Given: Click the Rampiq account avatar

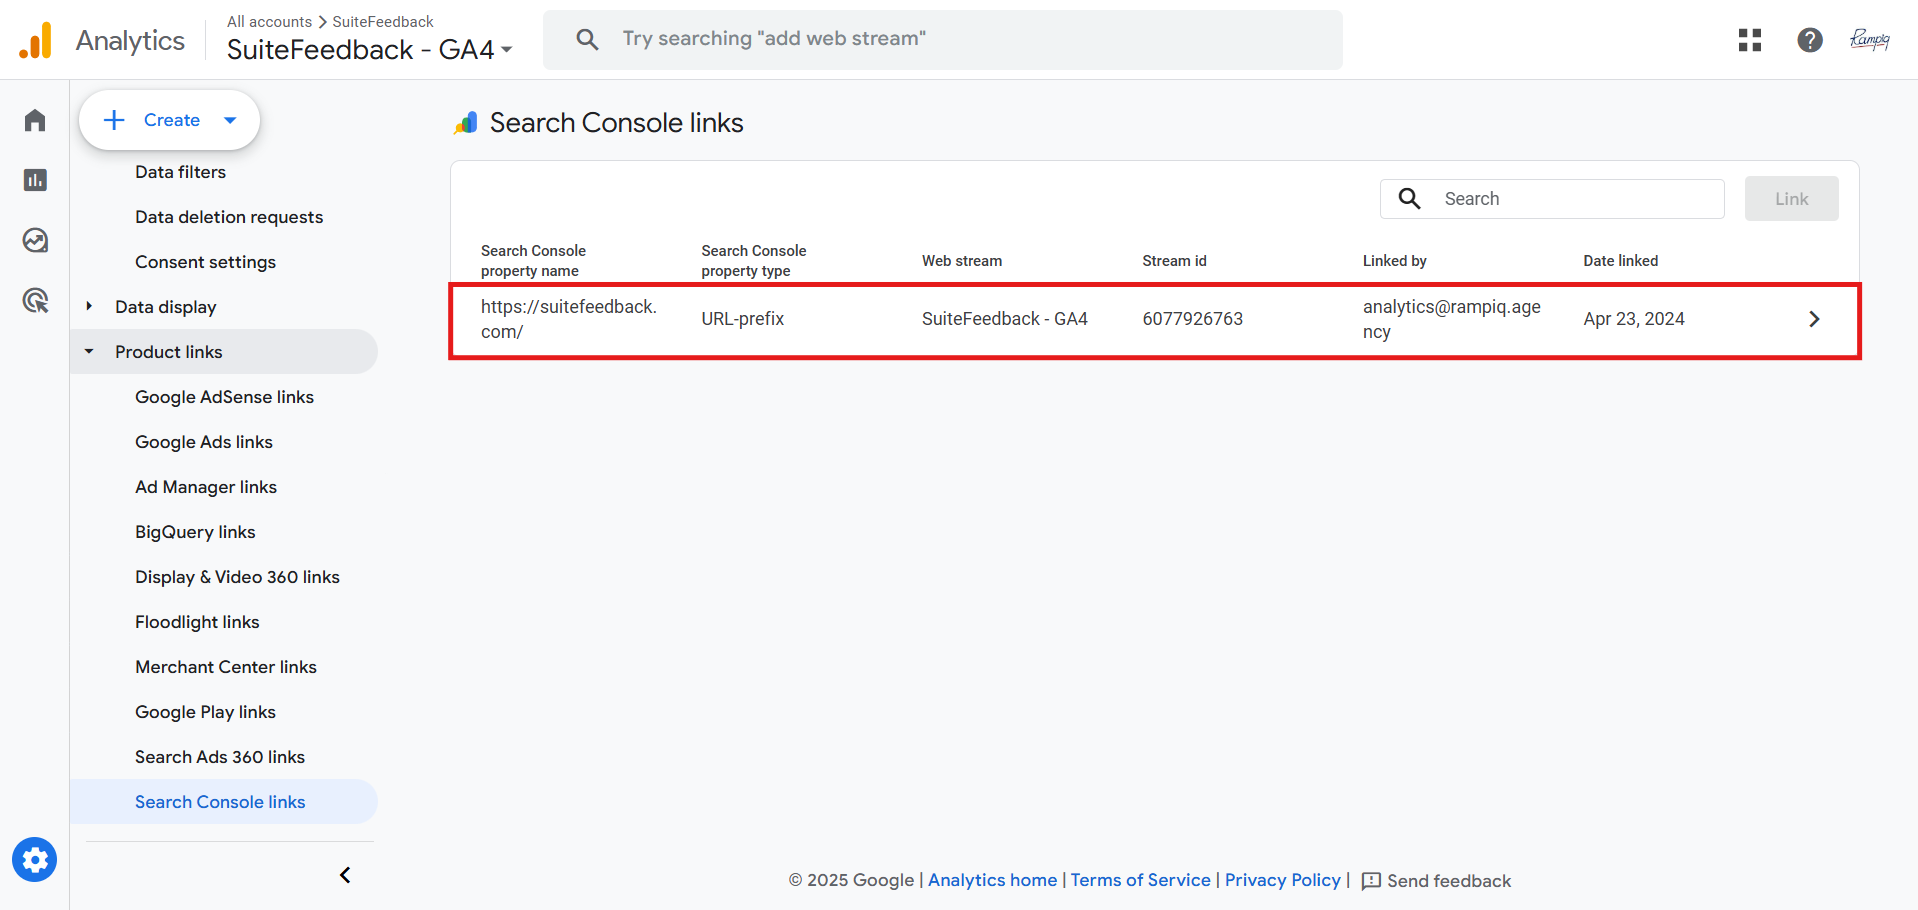Looking at the screenshot, I should point(1869,40).
